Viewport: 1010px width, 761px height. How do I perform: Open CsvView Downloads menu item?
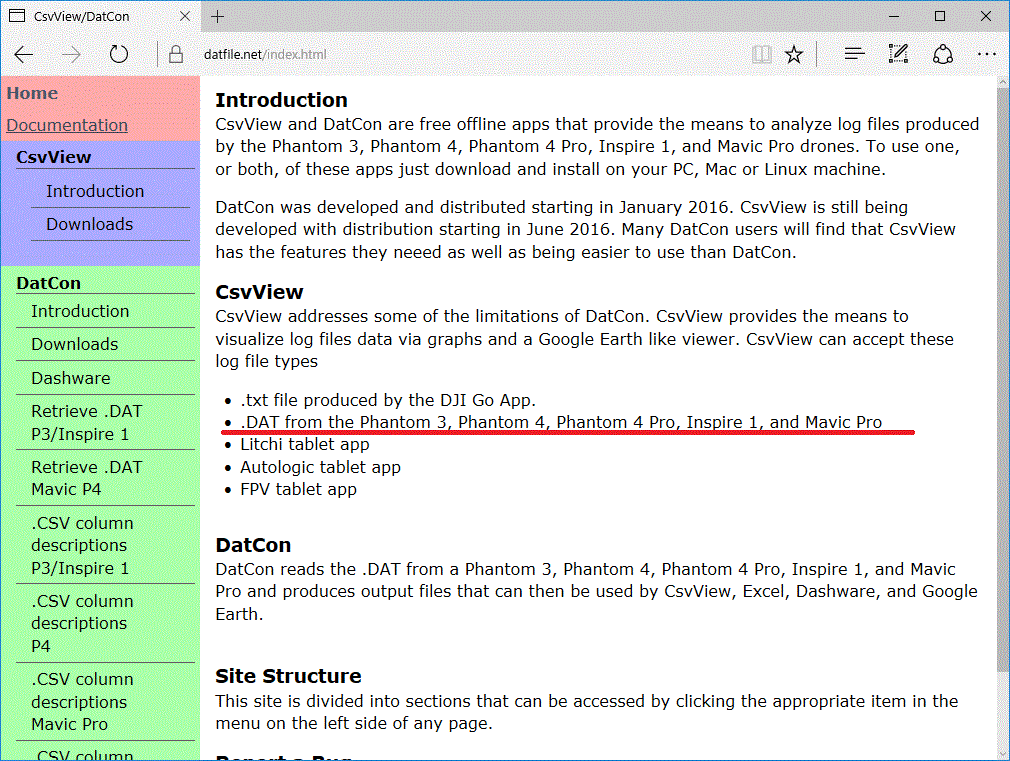click(89, 224)
